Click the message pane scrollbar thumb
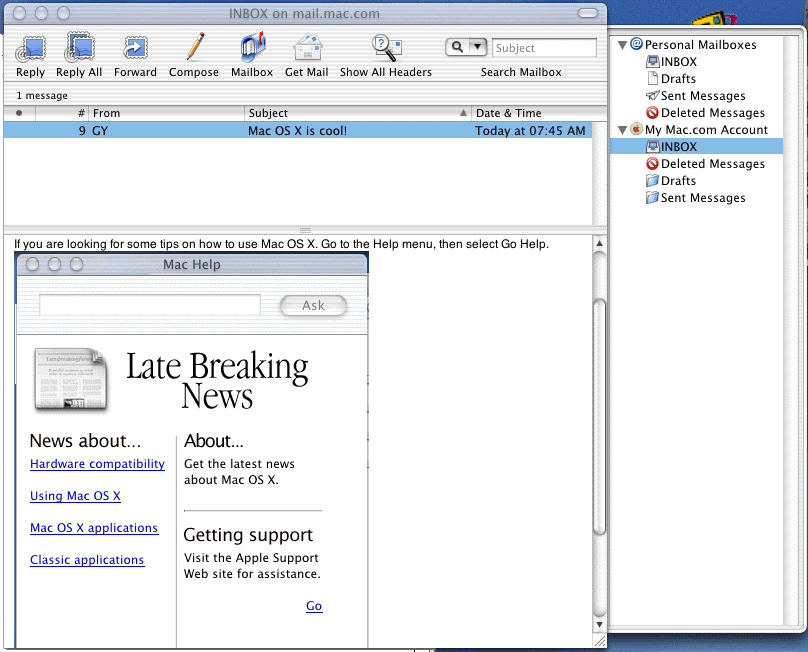This screenshot has width=808, height=652. [x=599, y=417]
